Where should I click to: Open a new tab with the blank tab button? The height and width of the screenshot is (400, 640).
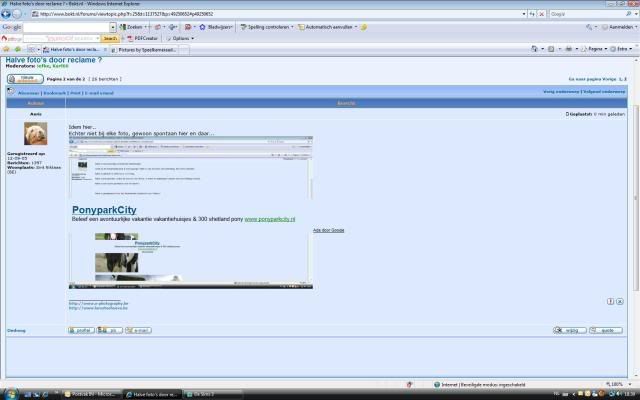[184, 50]
